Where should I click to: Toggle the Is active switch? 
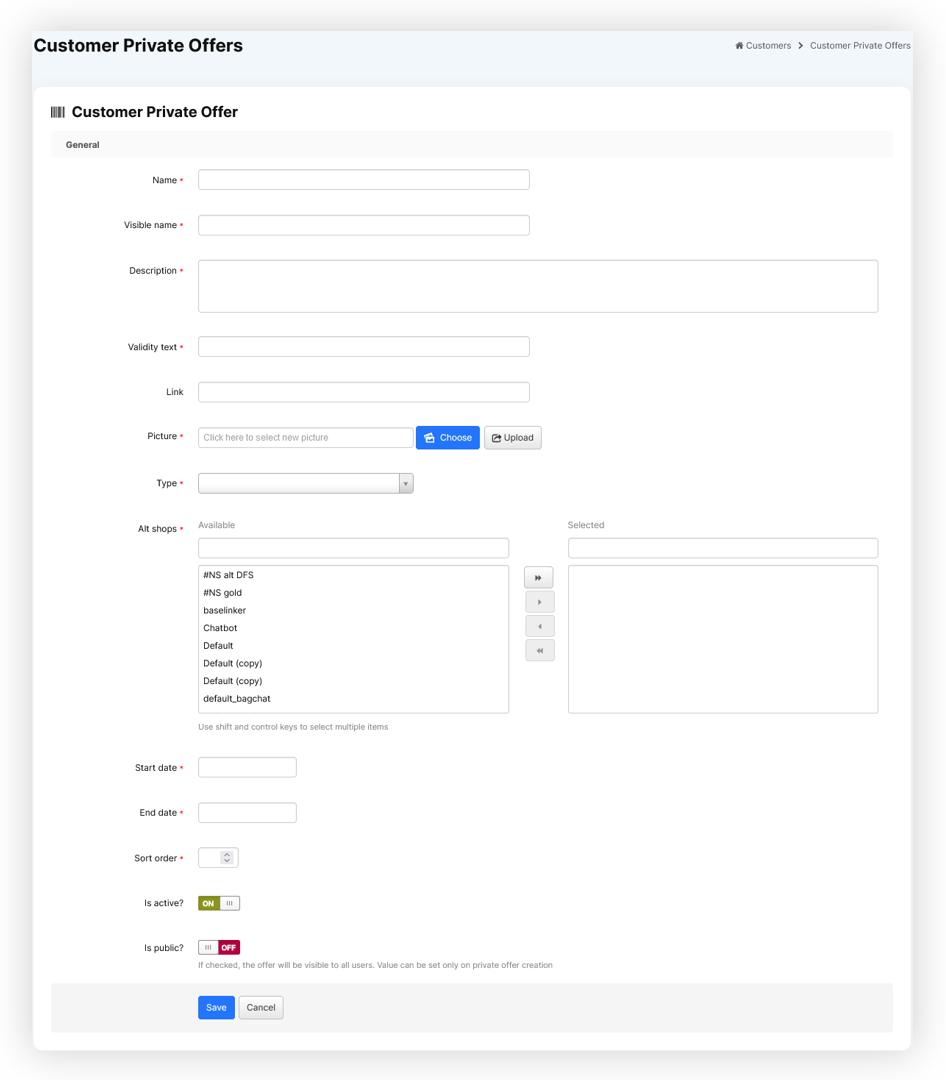(219, 903)
